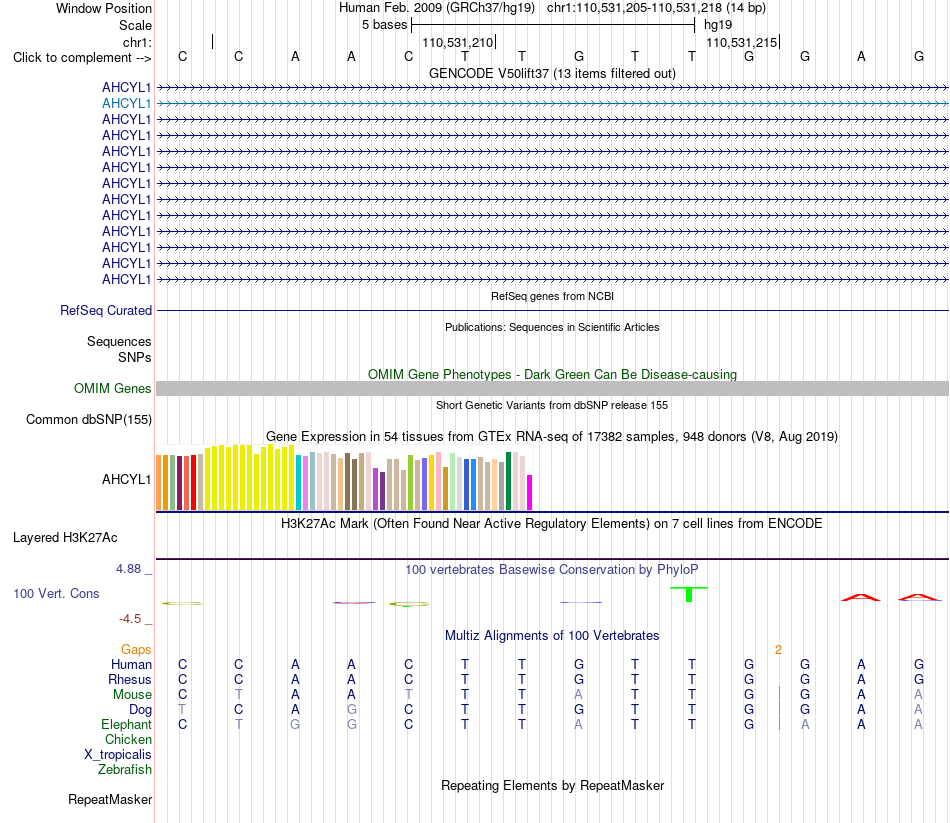Open Repeating Elements by RepeatMasker title
950x823 pixels.
coord(552,785)
